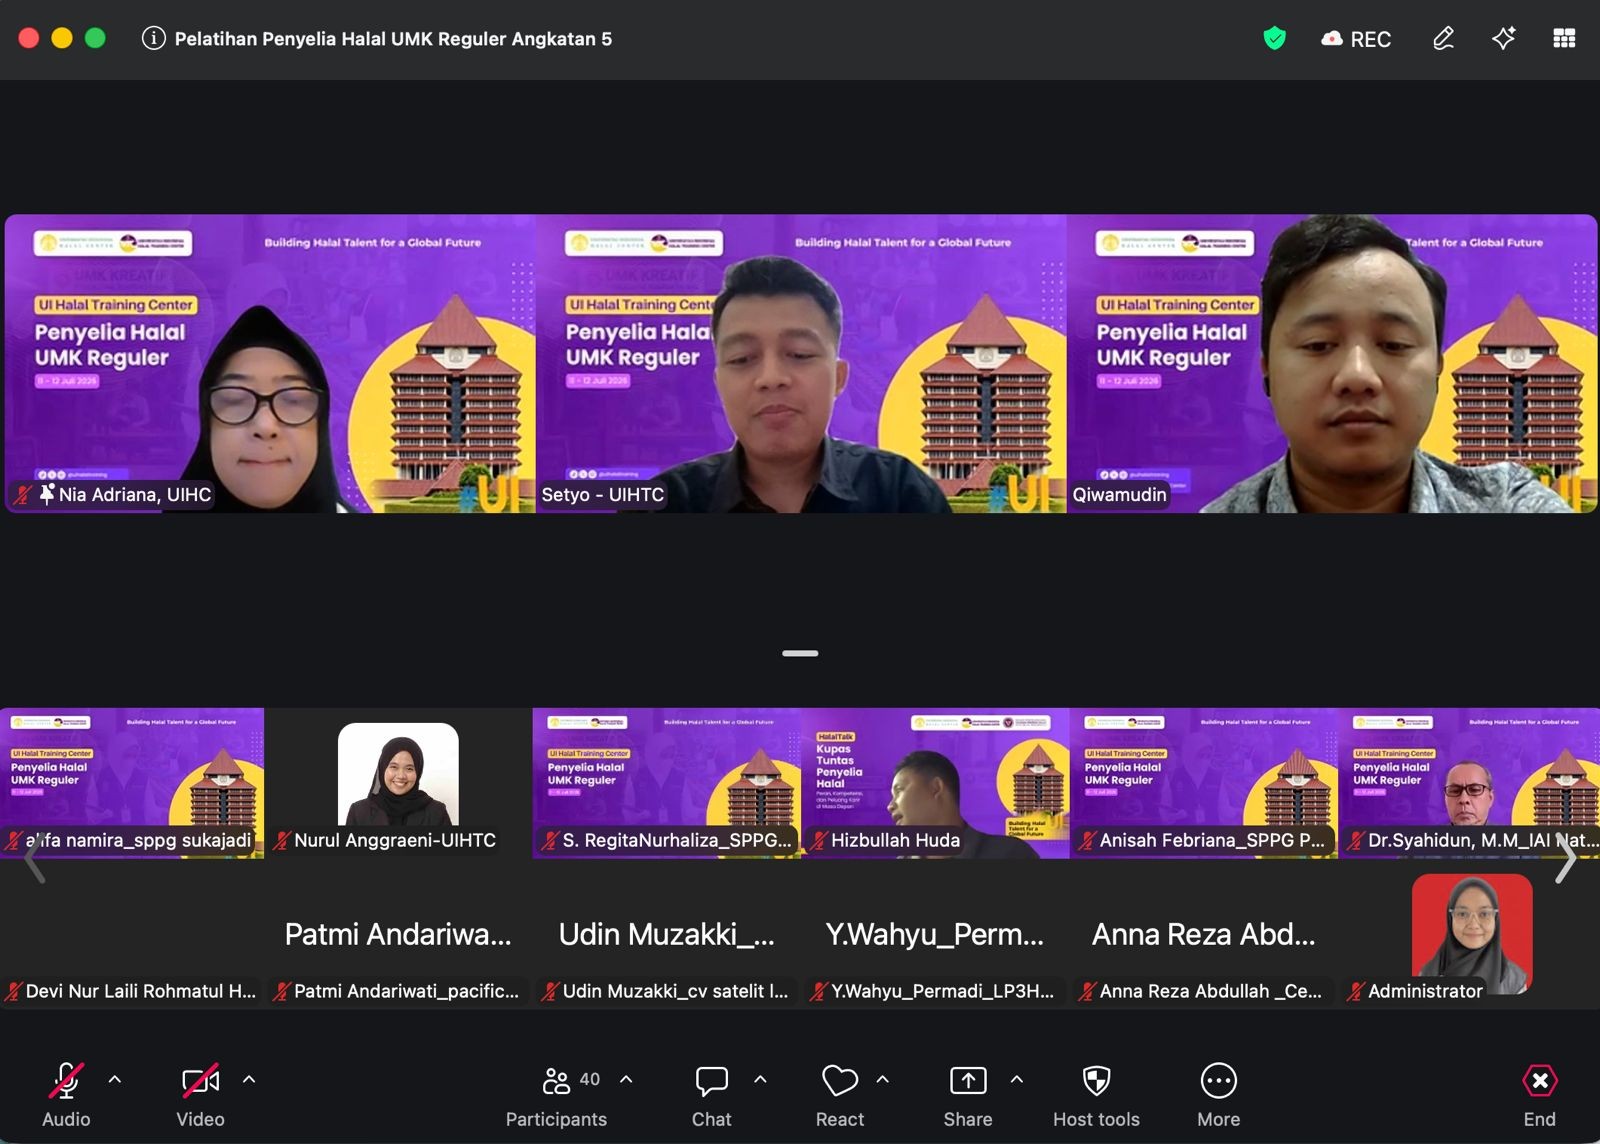The height and width of the screenshot is (1144, 1600).
Task: Click muted mic icon on Nia Adriana tile
Action: pyautogui.click(x=23, y=494)
